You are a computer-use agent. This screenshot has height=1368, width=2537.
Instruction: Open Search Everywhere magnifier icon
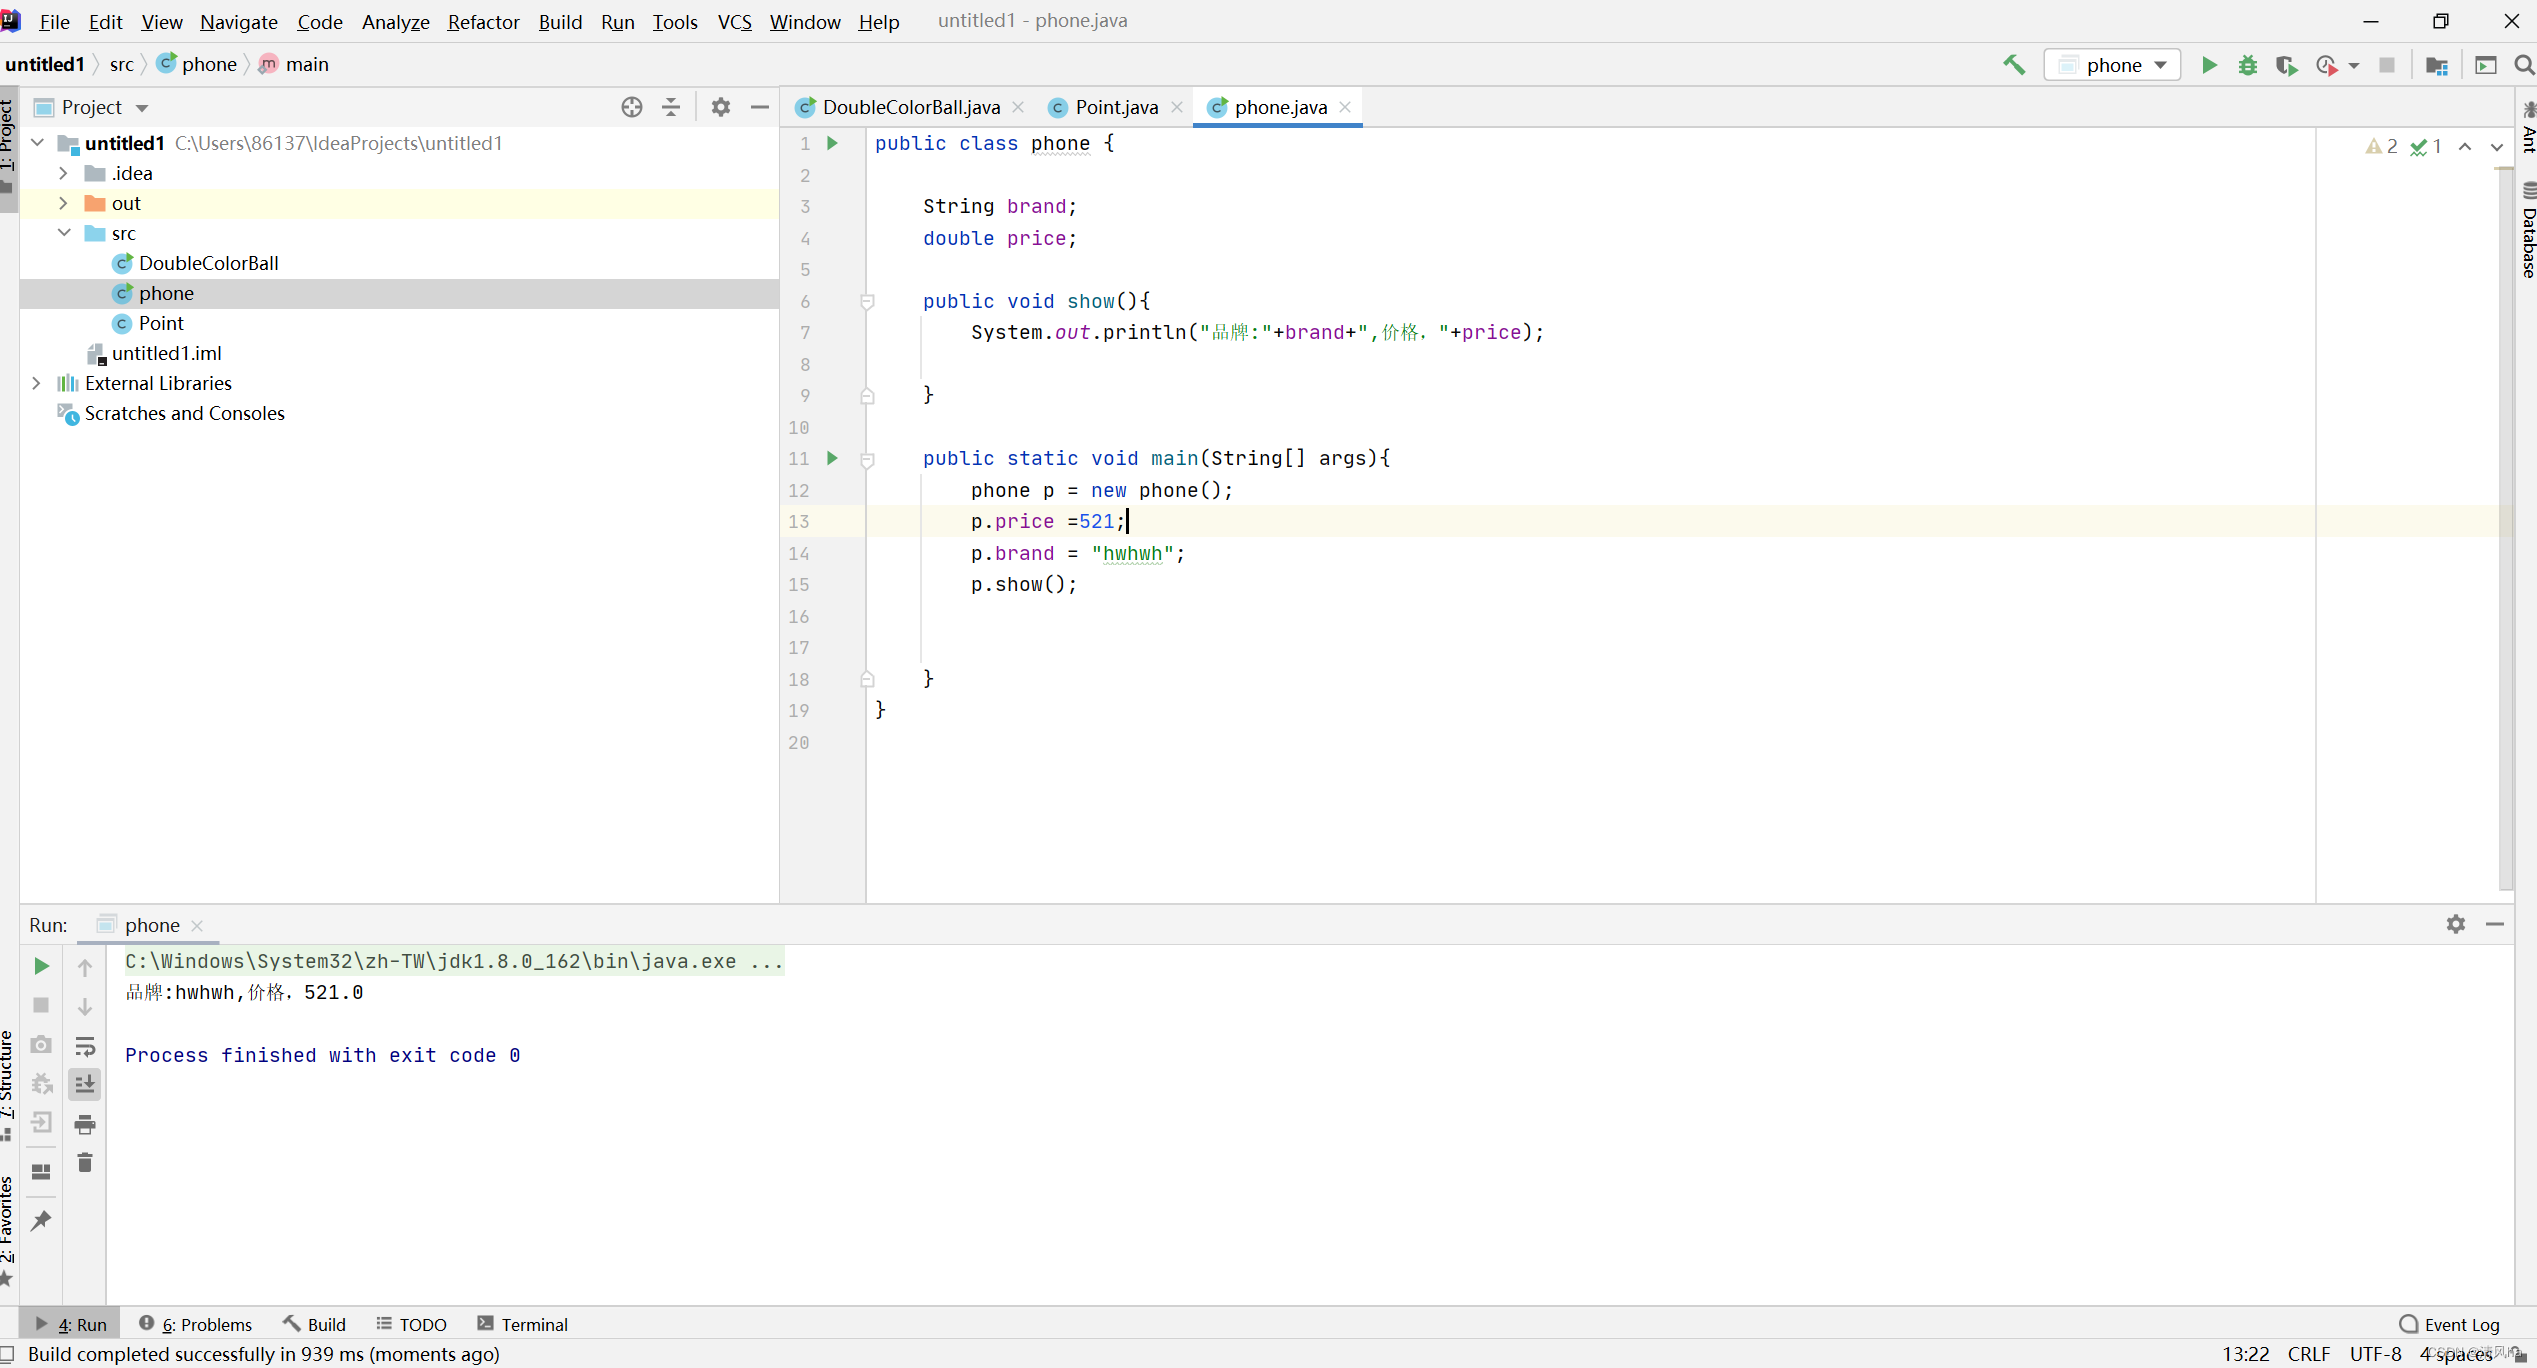click(2524, 64)
